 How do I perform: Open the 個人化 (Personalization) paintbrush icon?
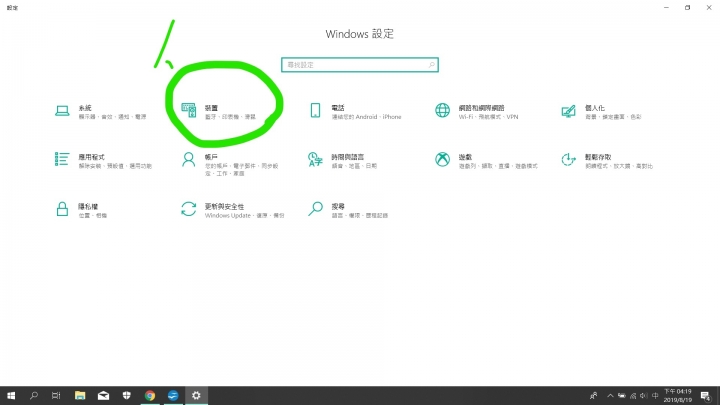click(x=568, y=111)
